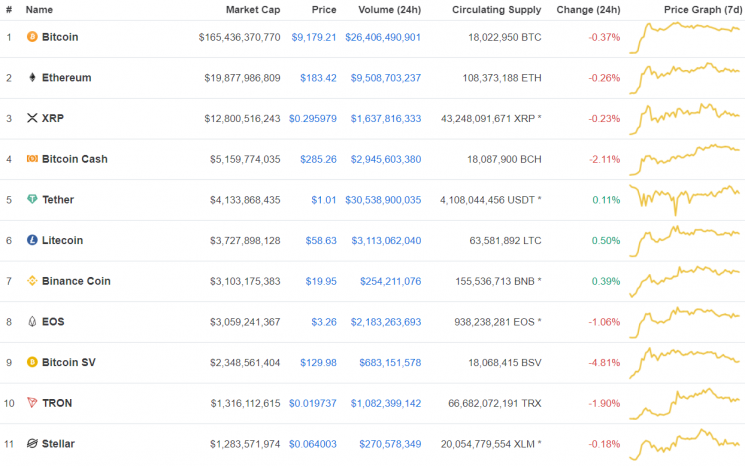Screen dimensions: 745x466
Task: Click the Tether logo icon
Action: coord(32,199)
